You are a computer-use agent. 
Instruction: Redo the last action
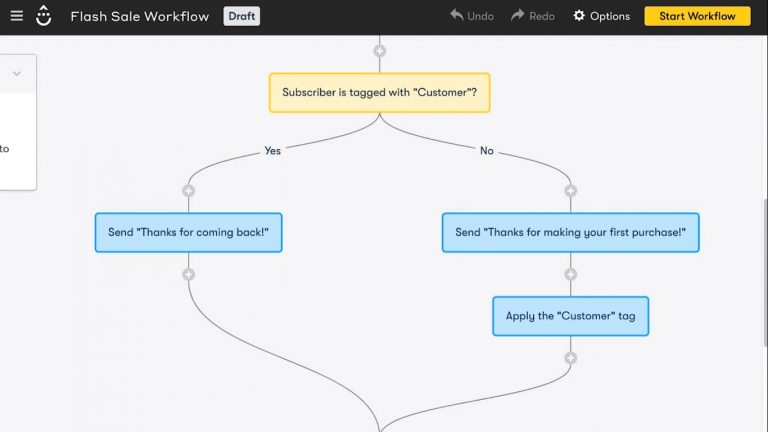(x=532, y=16)
